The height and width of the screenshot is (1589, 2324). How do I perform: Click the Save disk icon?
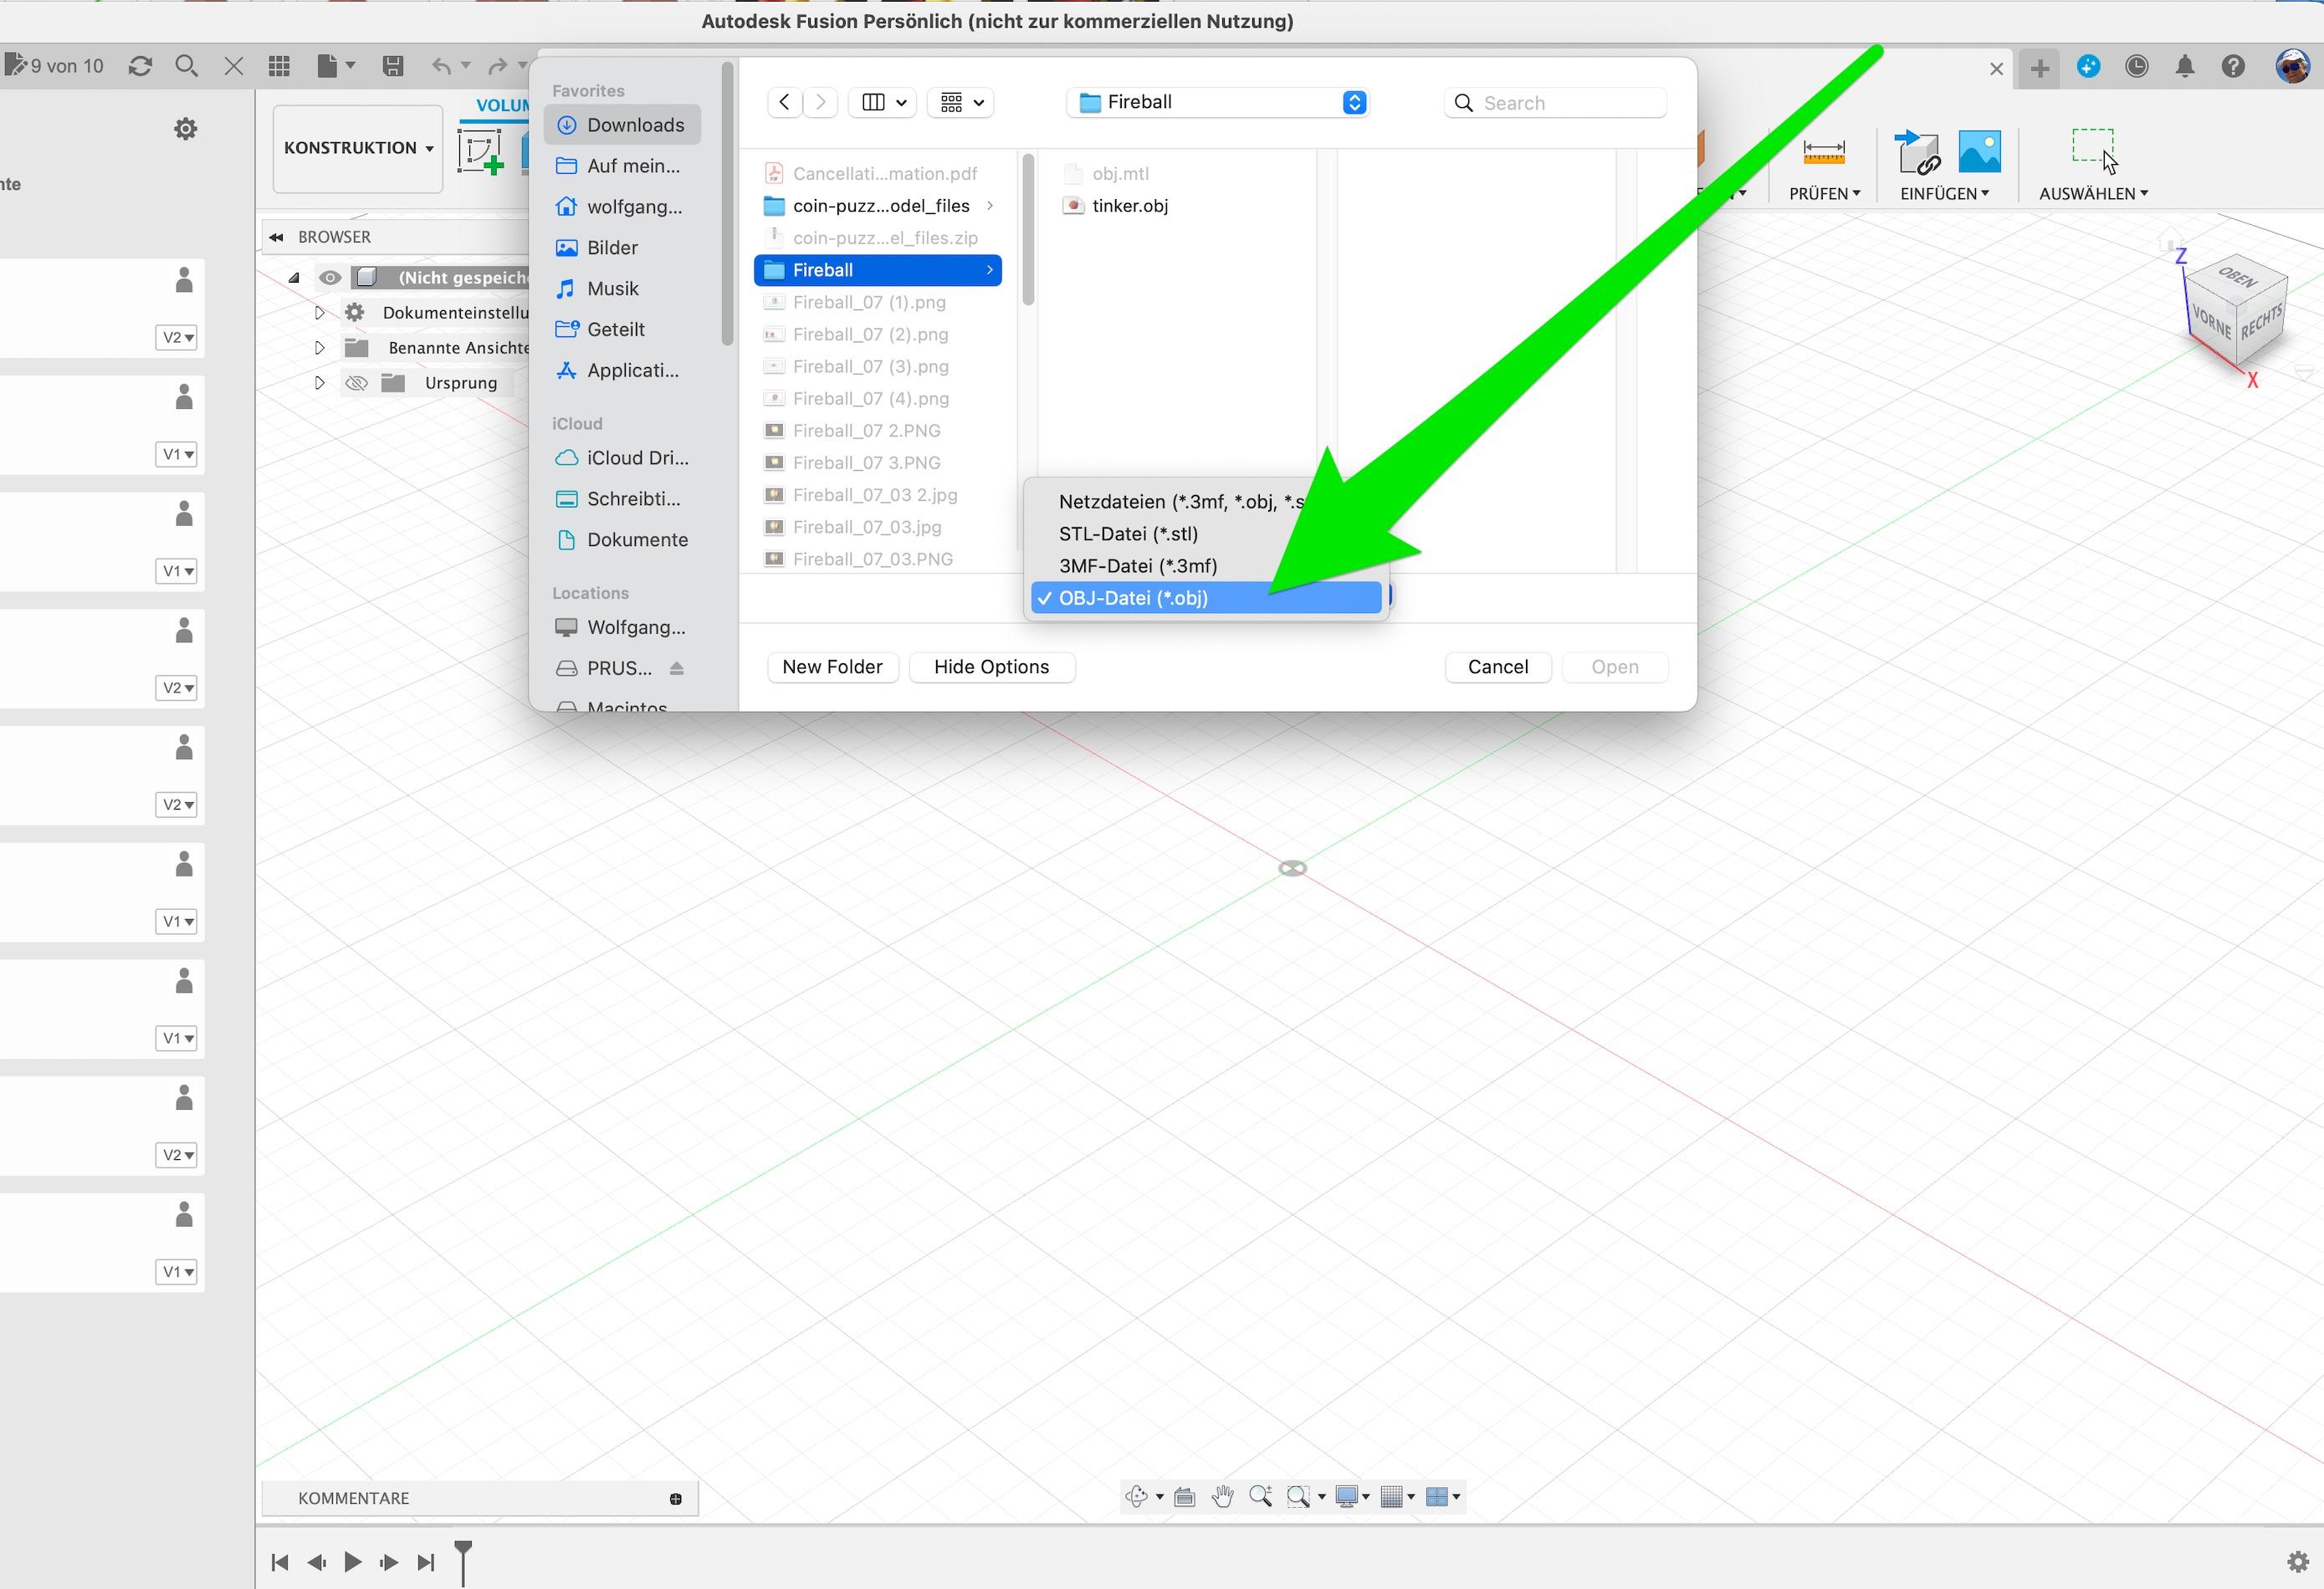(x=393, y=66)
